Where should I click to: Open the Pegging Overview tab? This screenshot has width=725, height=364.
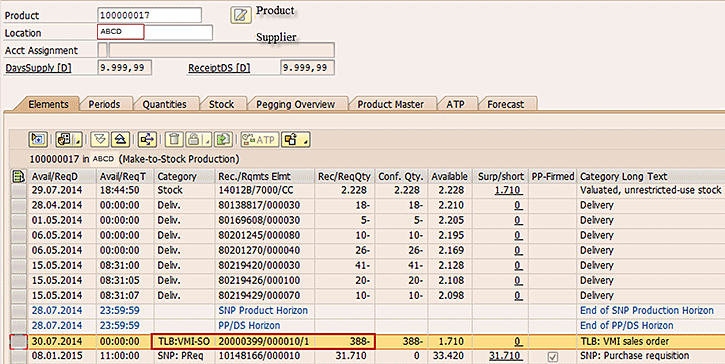295,104
